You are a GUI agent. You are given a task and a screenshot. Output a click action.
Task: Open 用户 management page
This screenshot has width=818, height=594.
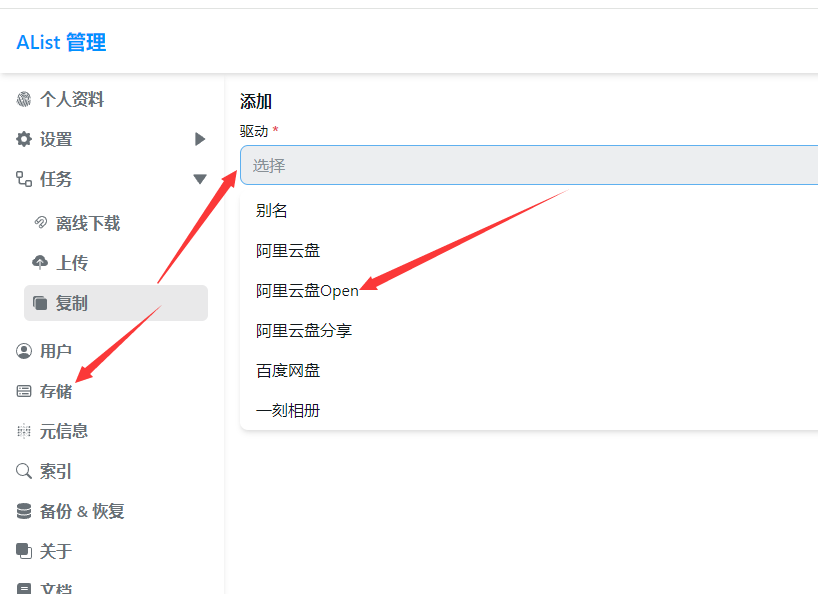[56, 351]
